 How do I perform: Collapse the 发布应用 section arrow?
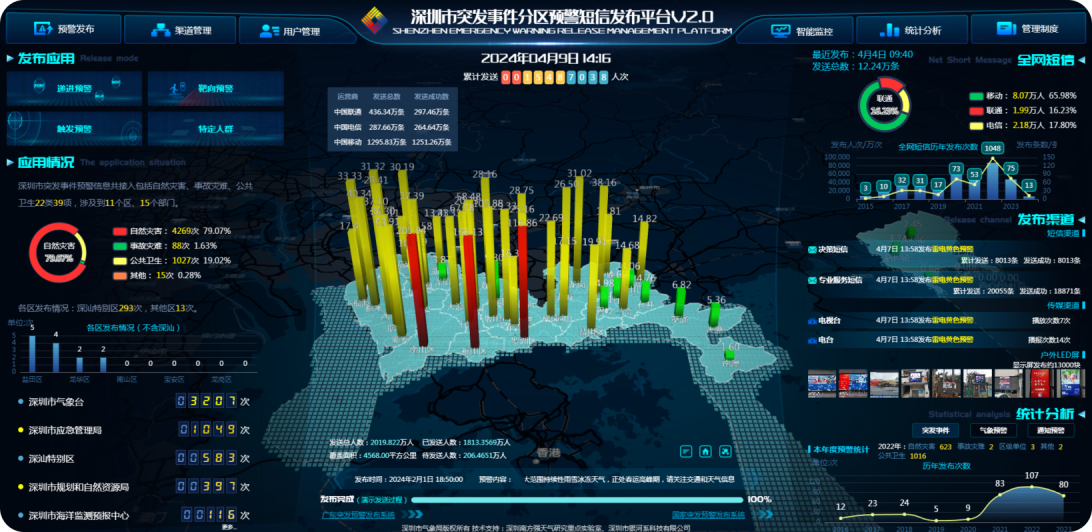[10, 58]
